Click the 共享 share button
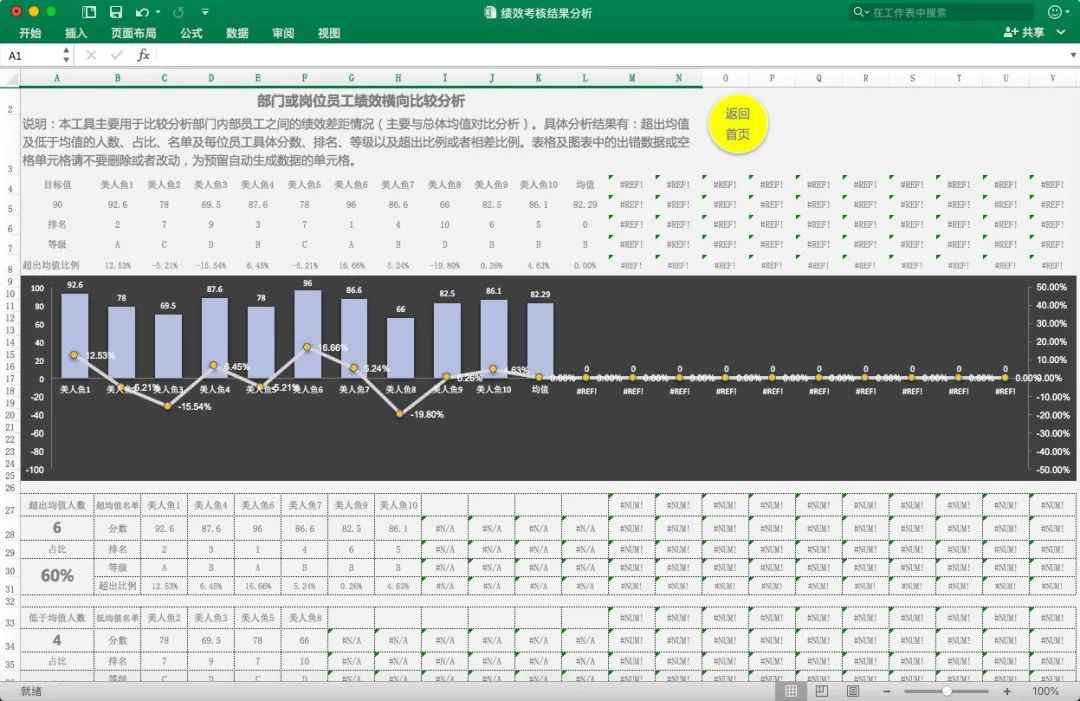The height and width of the screenshot is (701, 1080). pos(1024,33)
